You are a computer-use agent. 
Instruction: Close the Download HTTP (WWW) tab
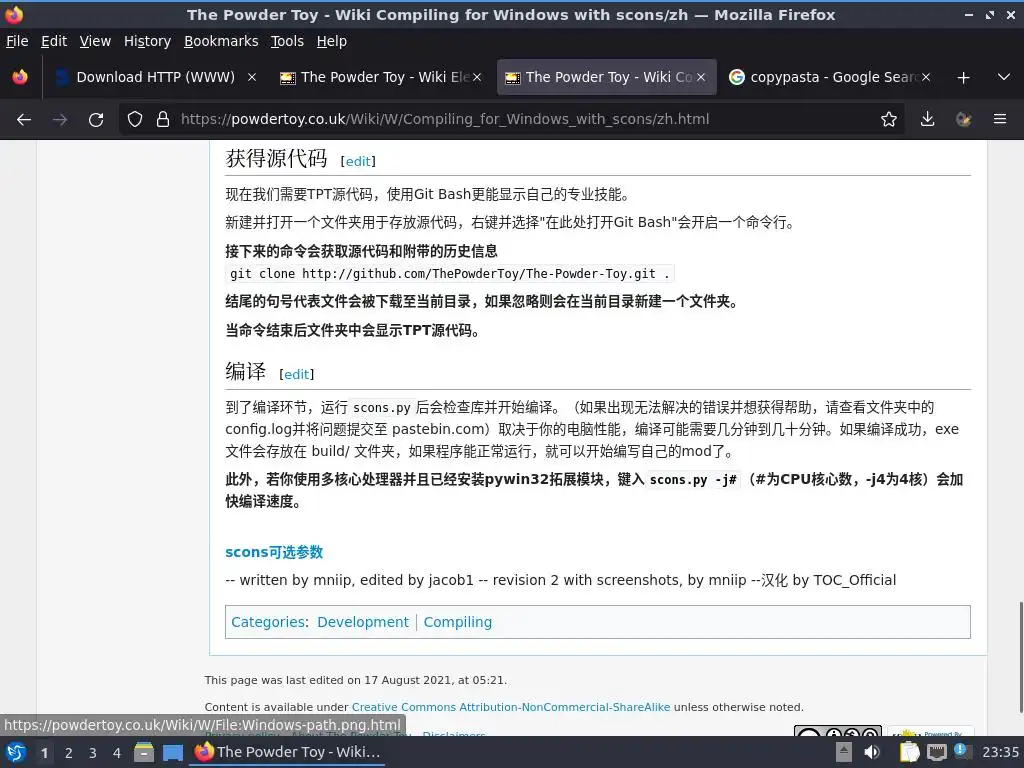pos(252,77)
